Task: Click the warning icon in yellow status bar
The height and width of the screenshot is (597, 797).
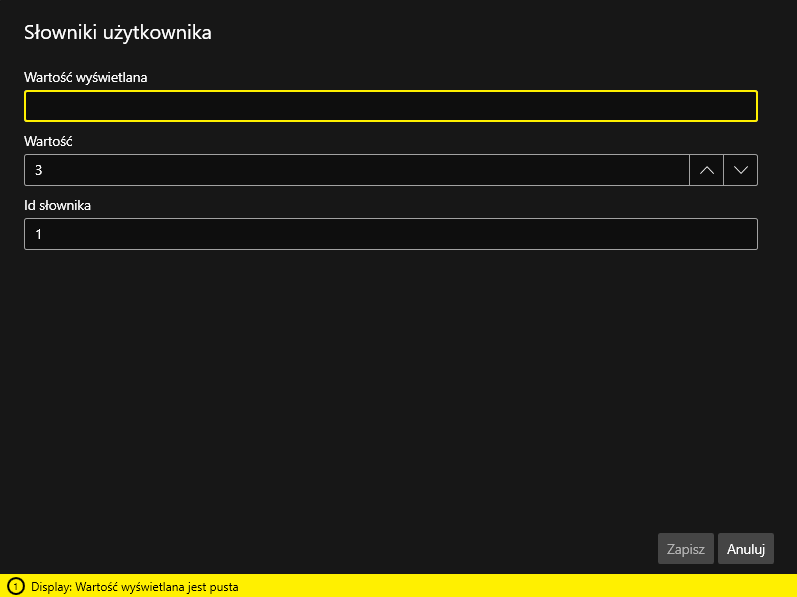Action: coord(15,587)
